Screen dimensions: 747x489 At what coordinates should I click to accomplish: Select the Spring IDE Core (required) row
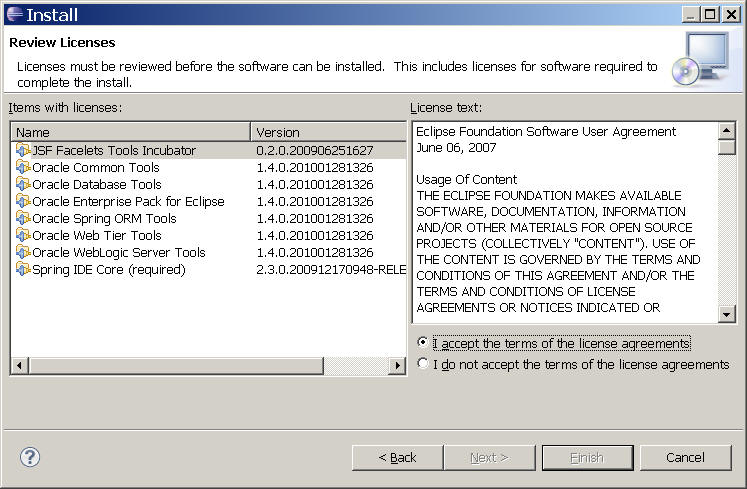pos(209,269)
